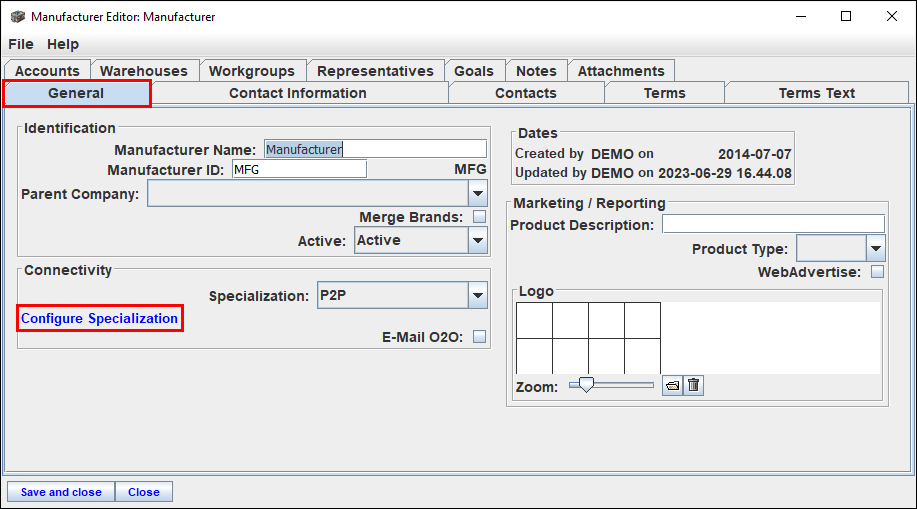Click the logo Zoom slider handle
The width and height of the screenshot is (917, 509).
pos(586,384)
